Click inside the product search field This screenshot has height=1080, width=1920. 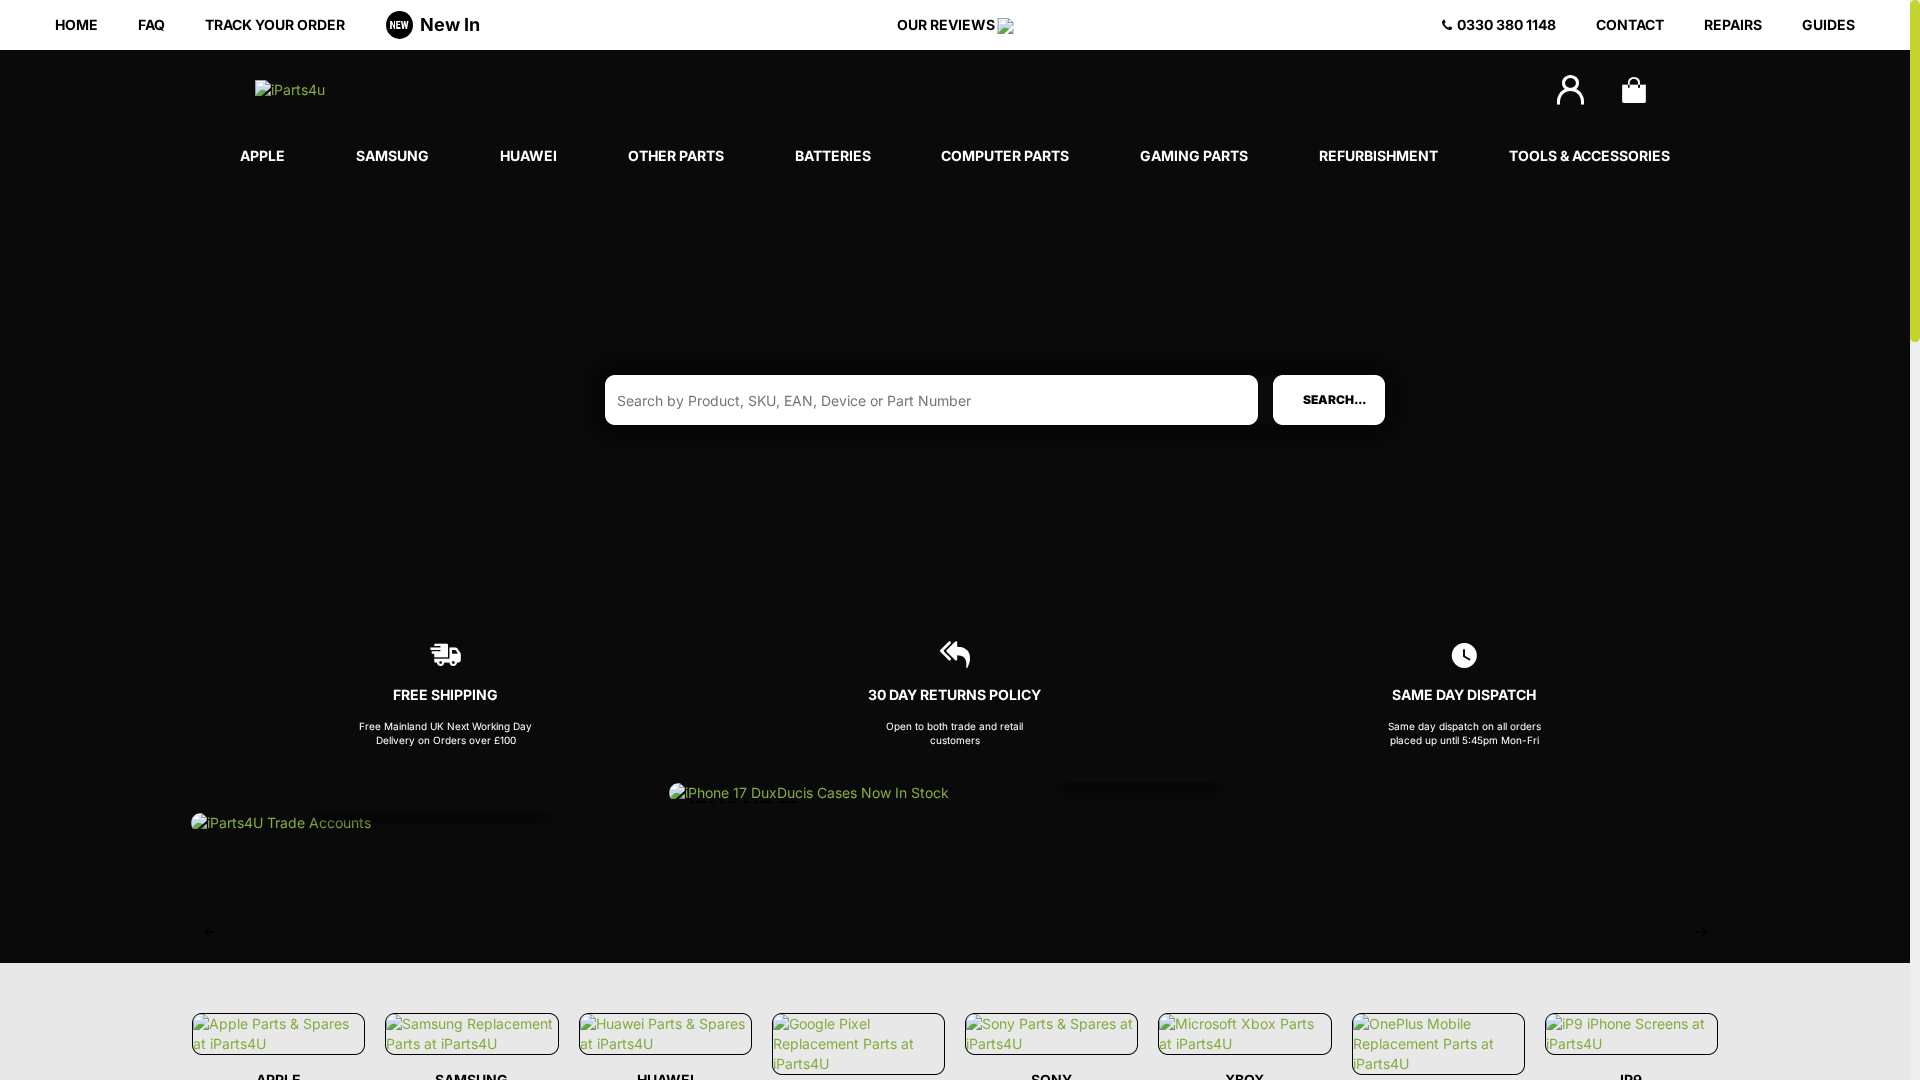tap(930, 400)
